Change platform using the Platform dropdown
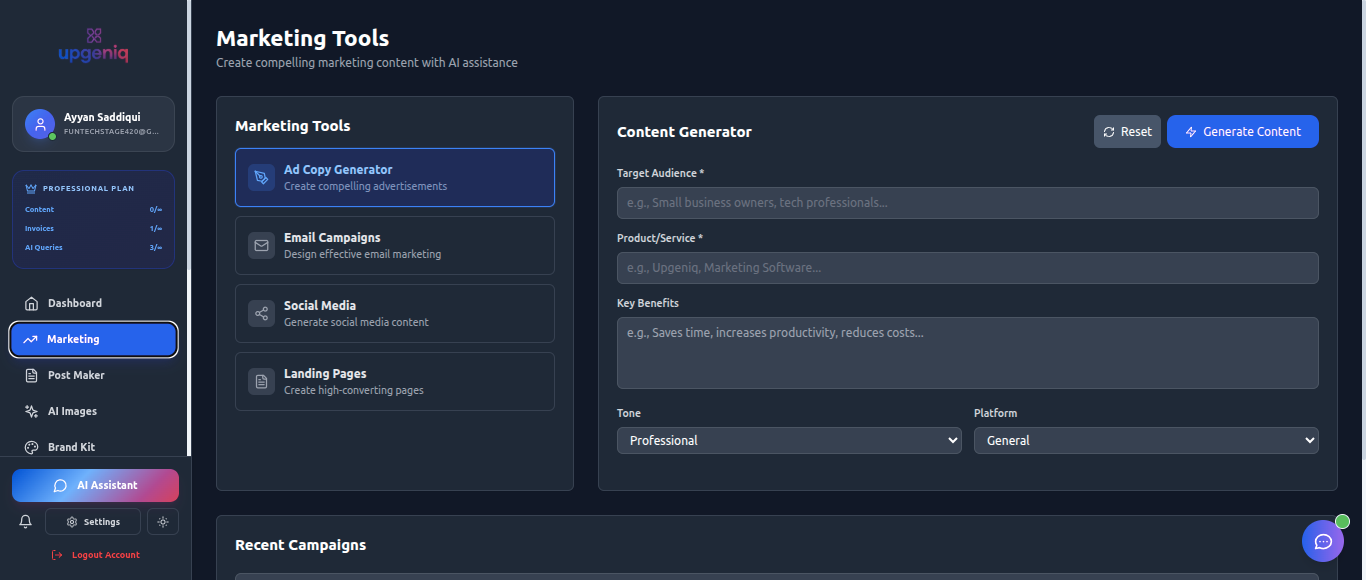 (x=1146, y=440)
